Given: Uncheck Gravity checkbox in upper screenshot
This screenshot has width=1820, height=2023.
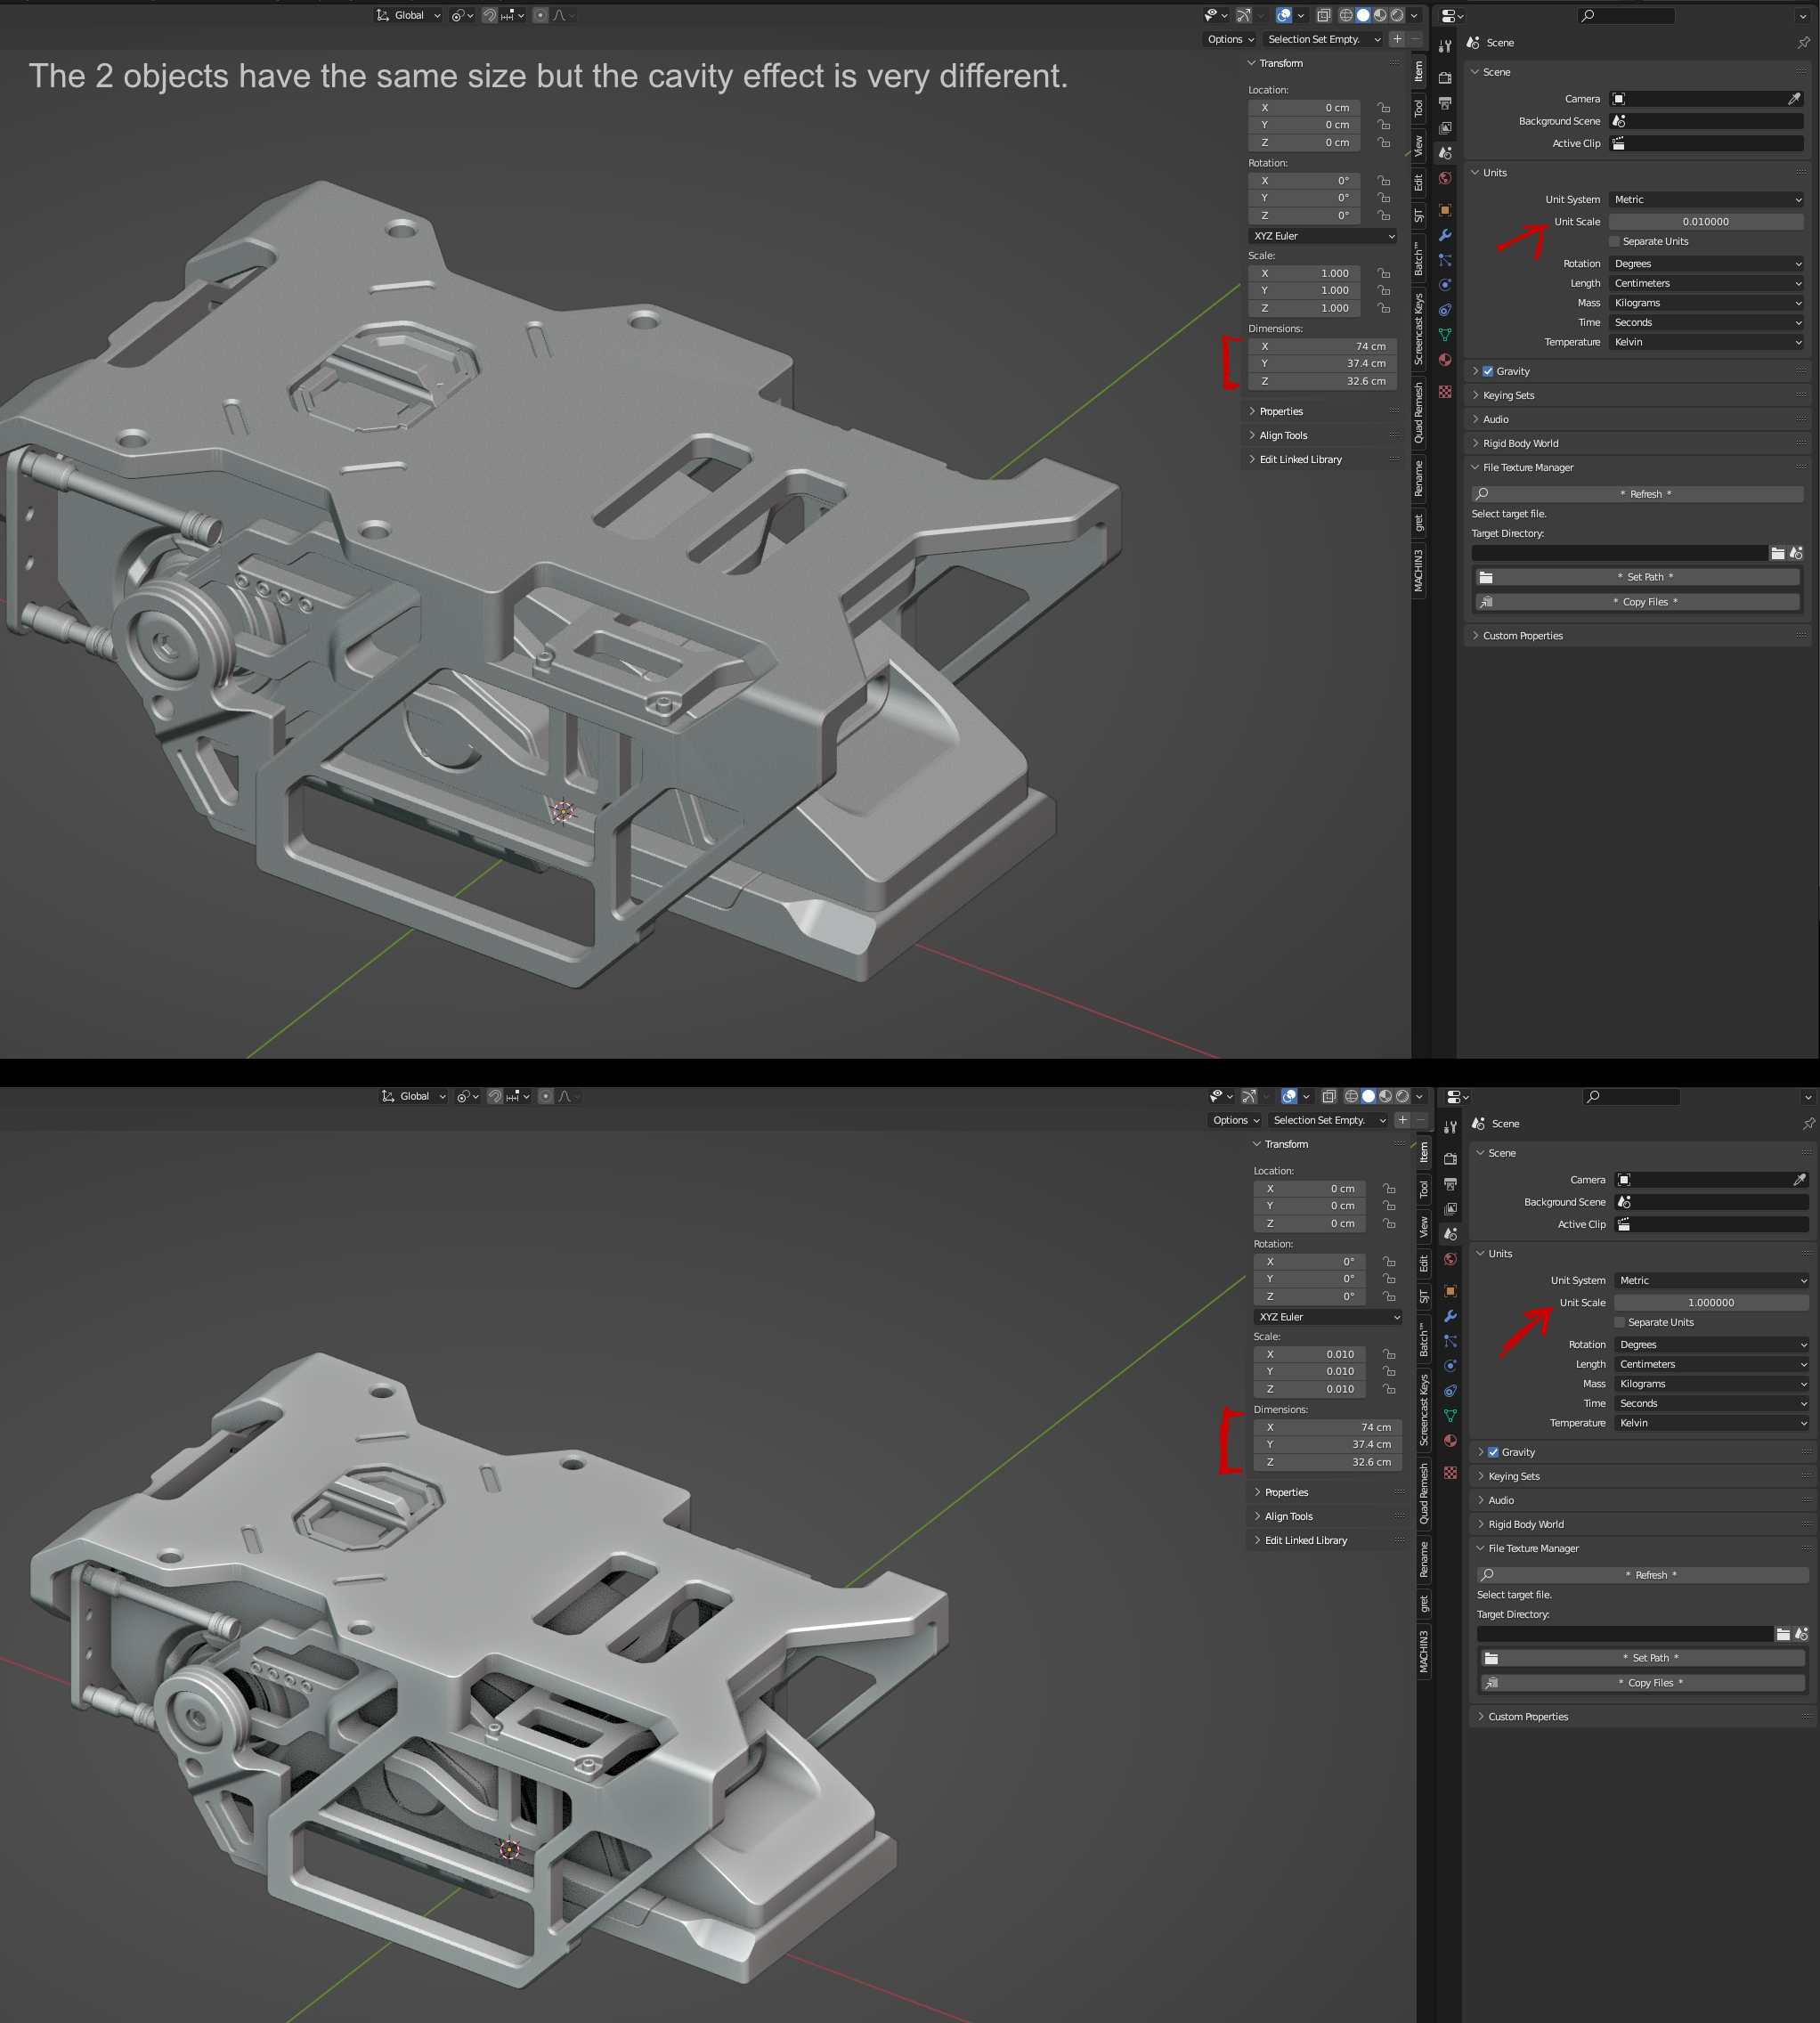Looking at the screenshot, I should [x=1488, y=371].
